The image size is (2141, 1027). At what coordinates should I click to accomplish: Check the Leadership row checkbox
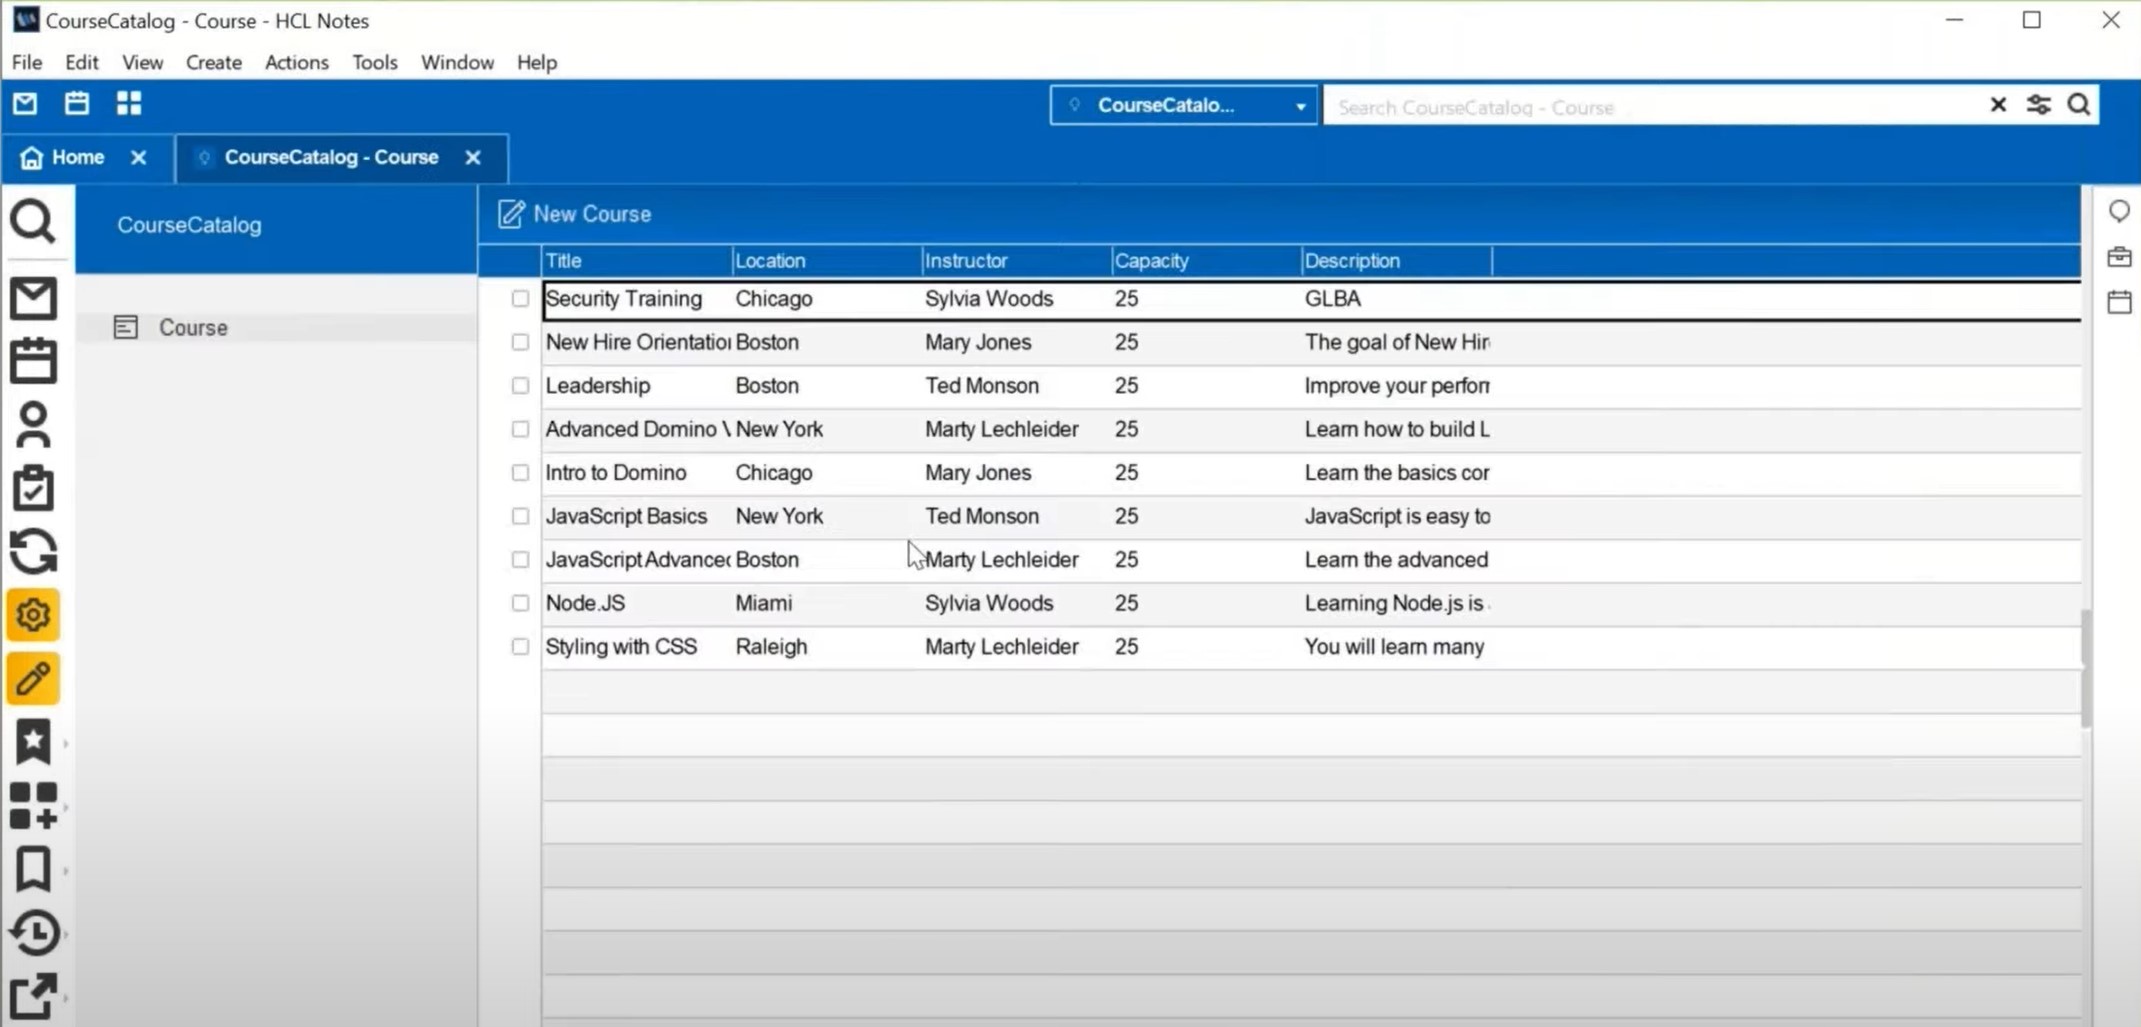520,385
